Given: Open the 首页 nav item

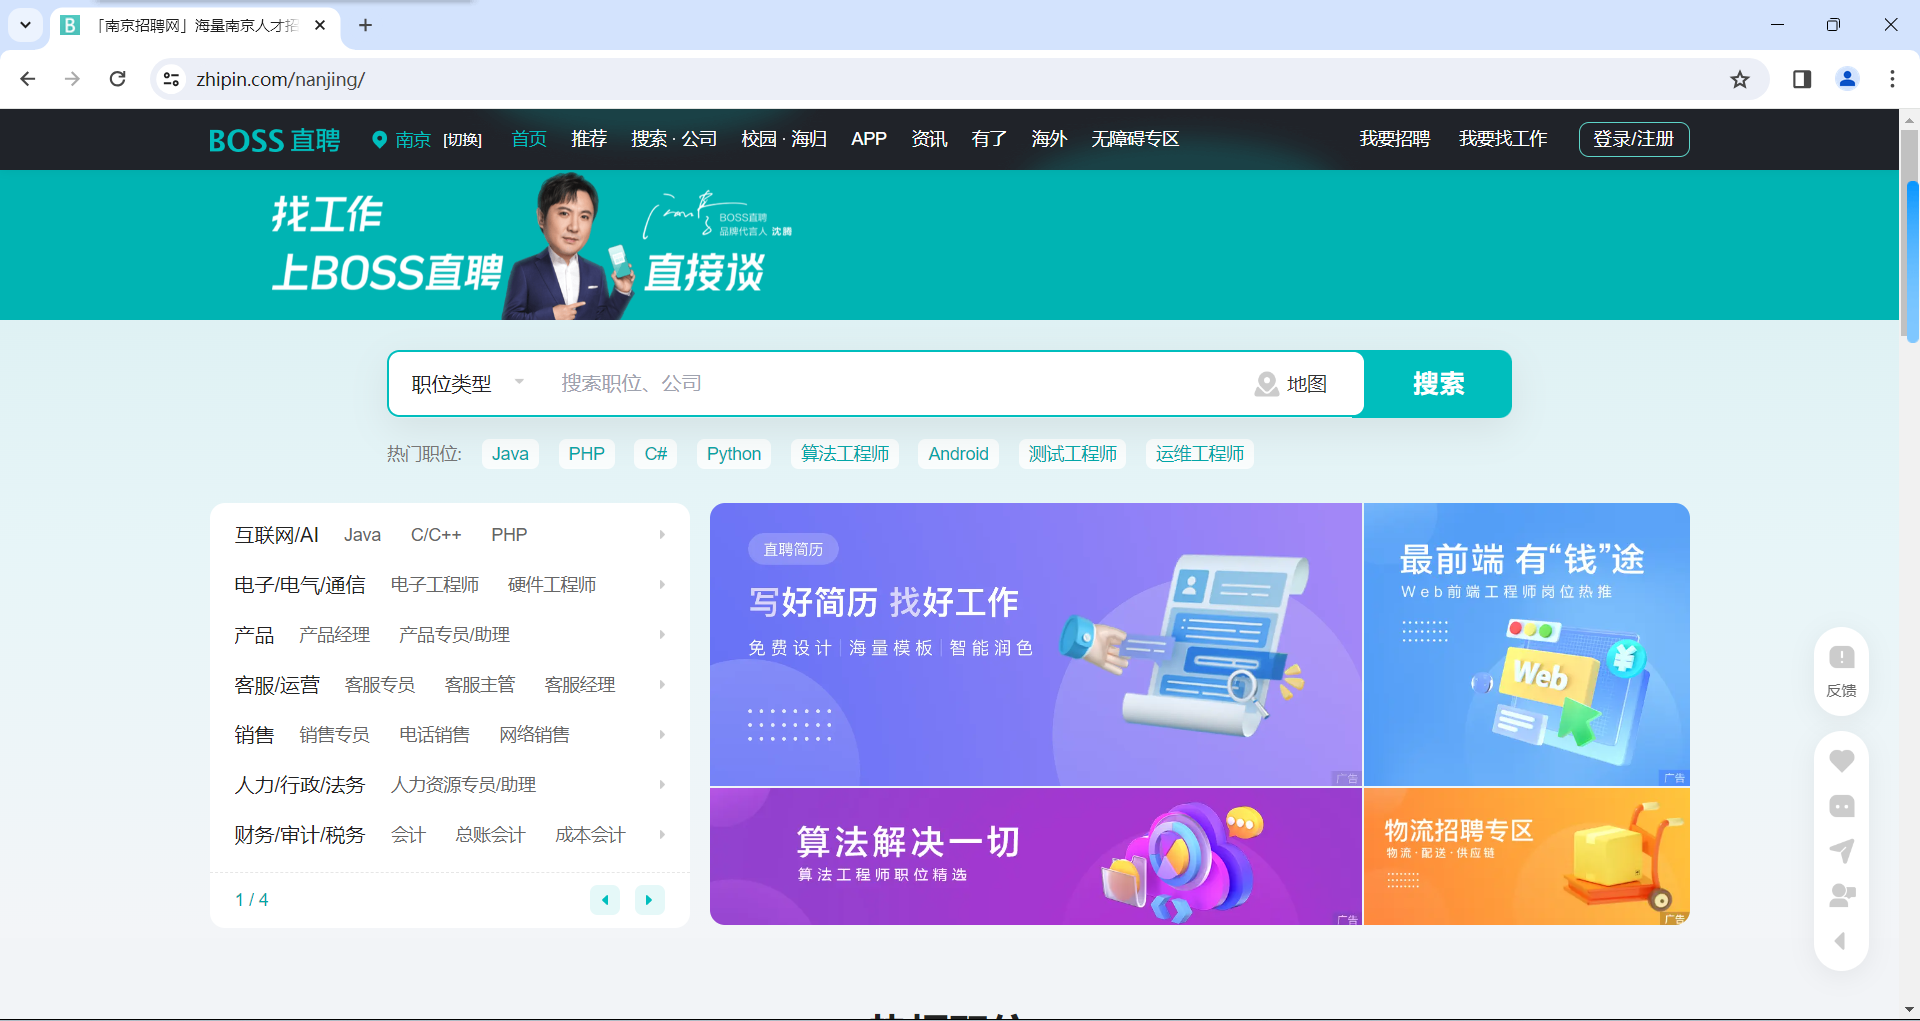Looking at the screenshot, I should coord(529,139).
